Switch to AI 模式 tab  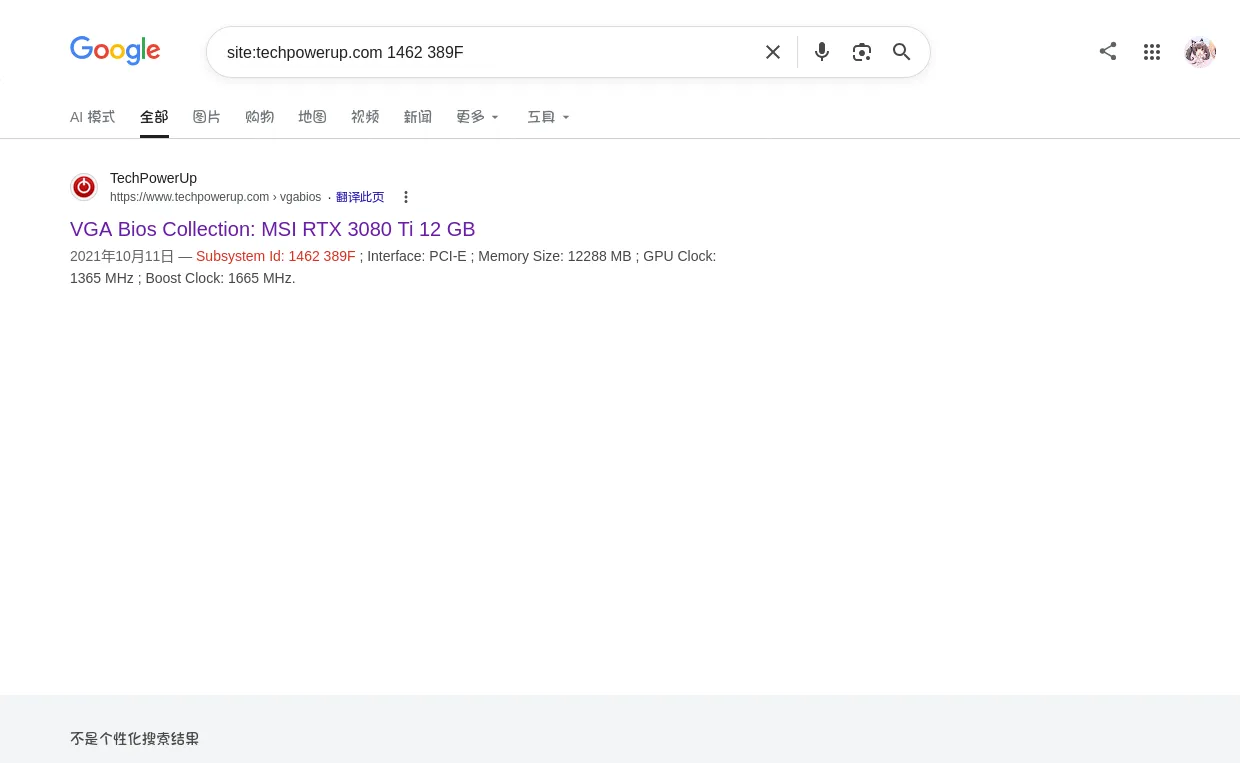pos(92,117)
